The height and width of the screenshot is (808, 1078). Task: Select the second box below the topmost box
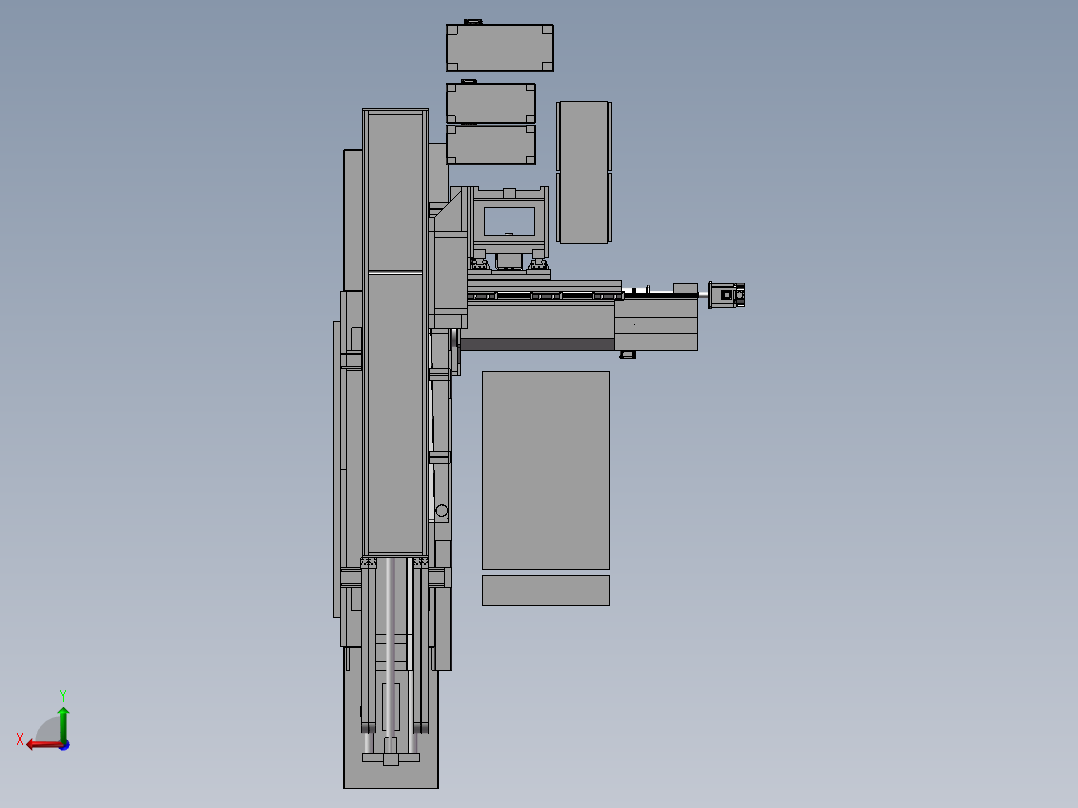(491, 104)
